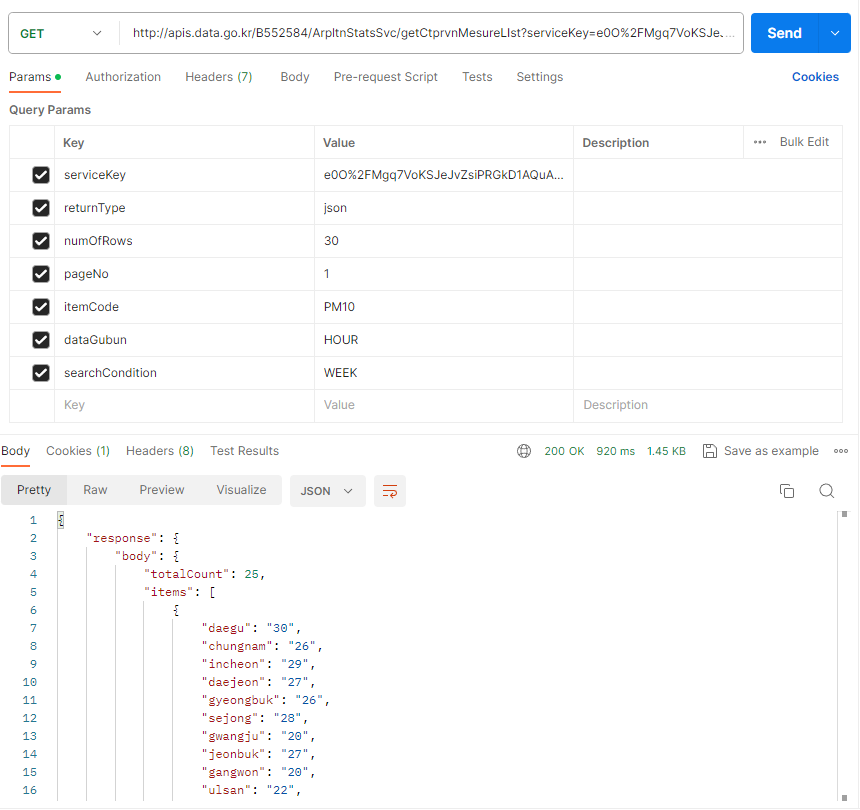Click the Query Params heading

50,110
